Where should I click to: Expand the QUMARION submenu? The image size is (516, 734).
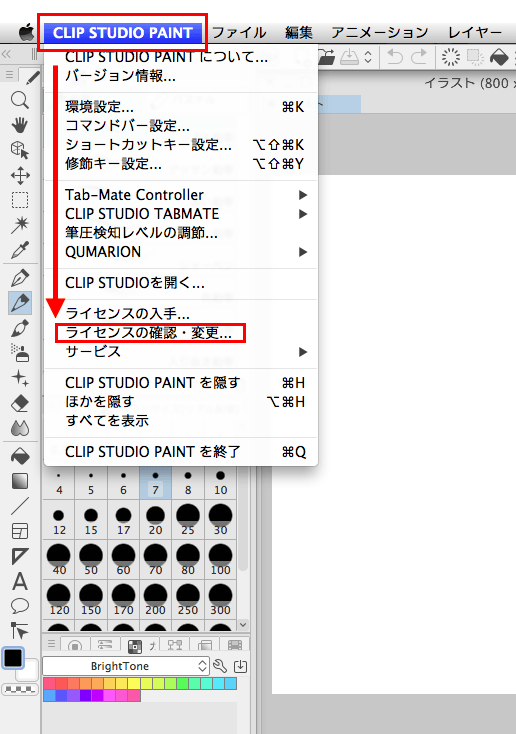181,252
